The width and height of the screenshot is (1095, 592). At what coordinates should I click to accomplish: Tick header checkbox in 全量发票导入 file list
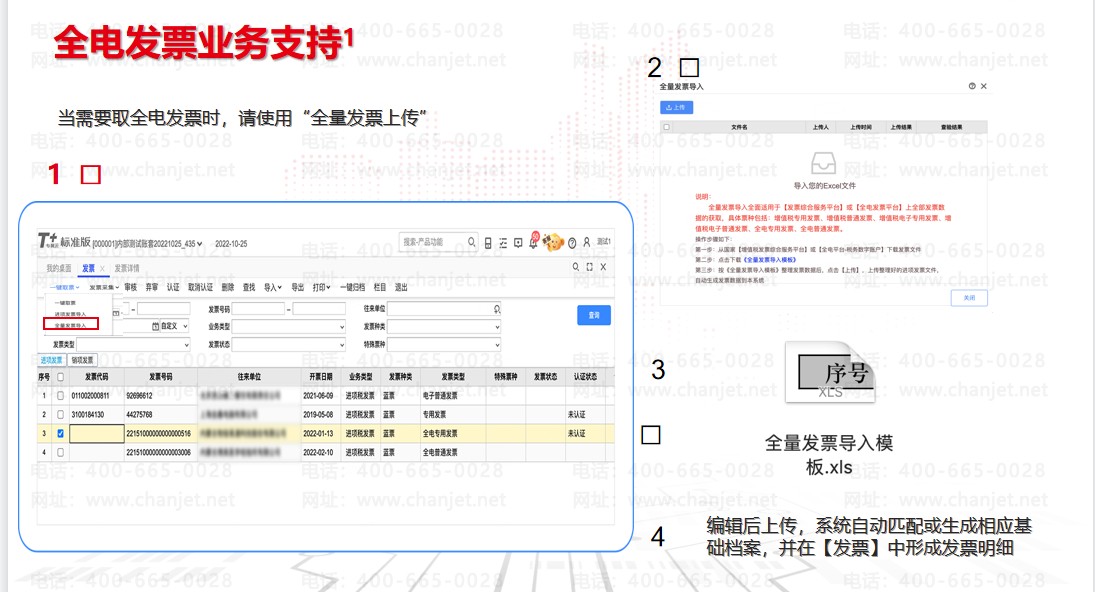(666, 127)
